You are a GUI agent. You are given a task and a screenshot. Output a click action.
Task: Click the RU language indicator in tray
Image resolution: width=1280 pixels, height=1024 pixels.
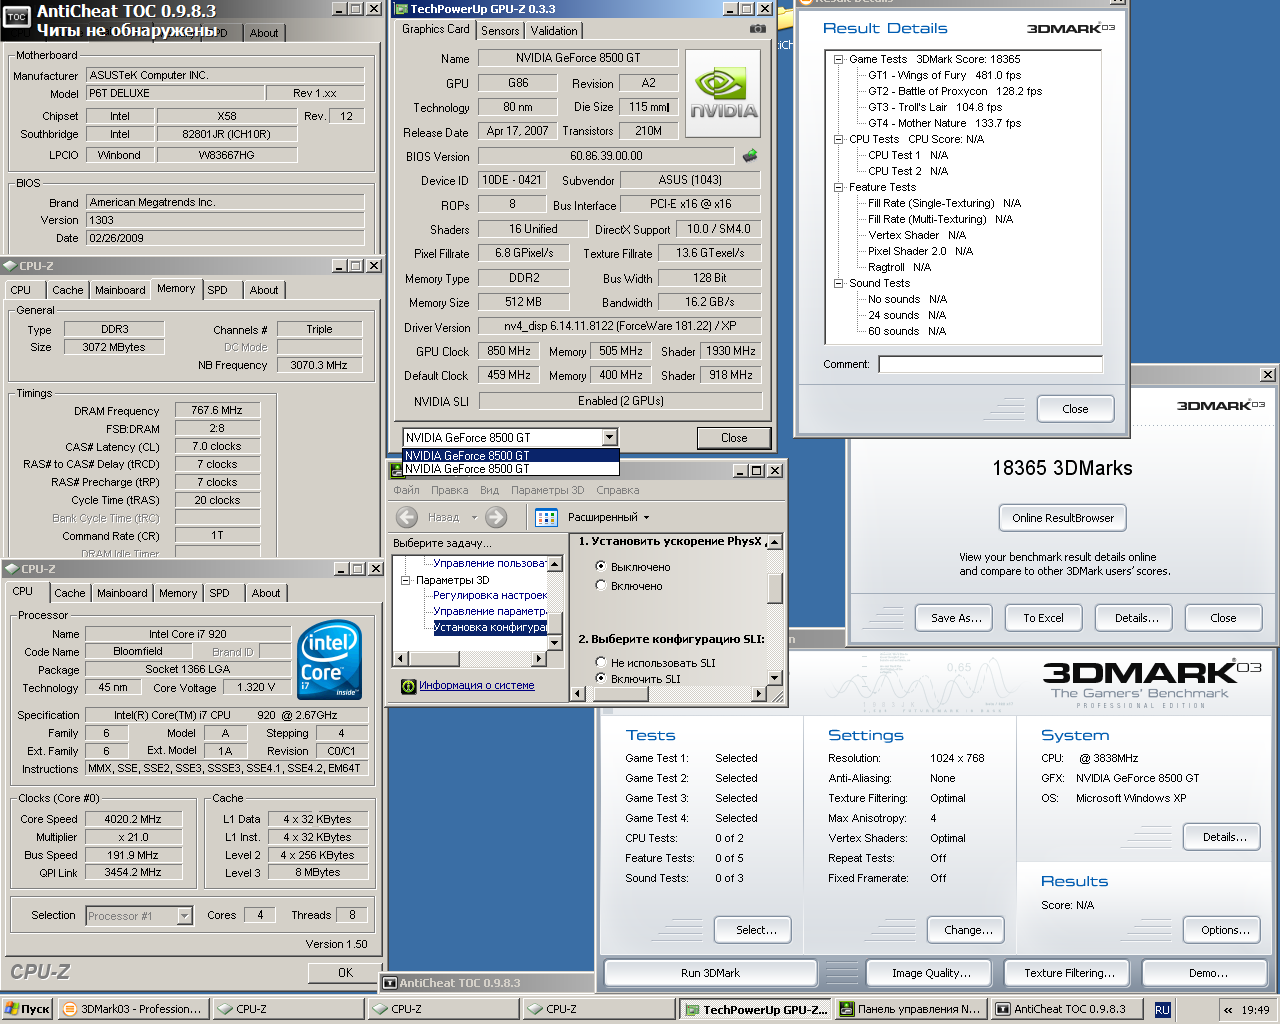(1162, 1010)
